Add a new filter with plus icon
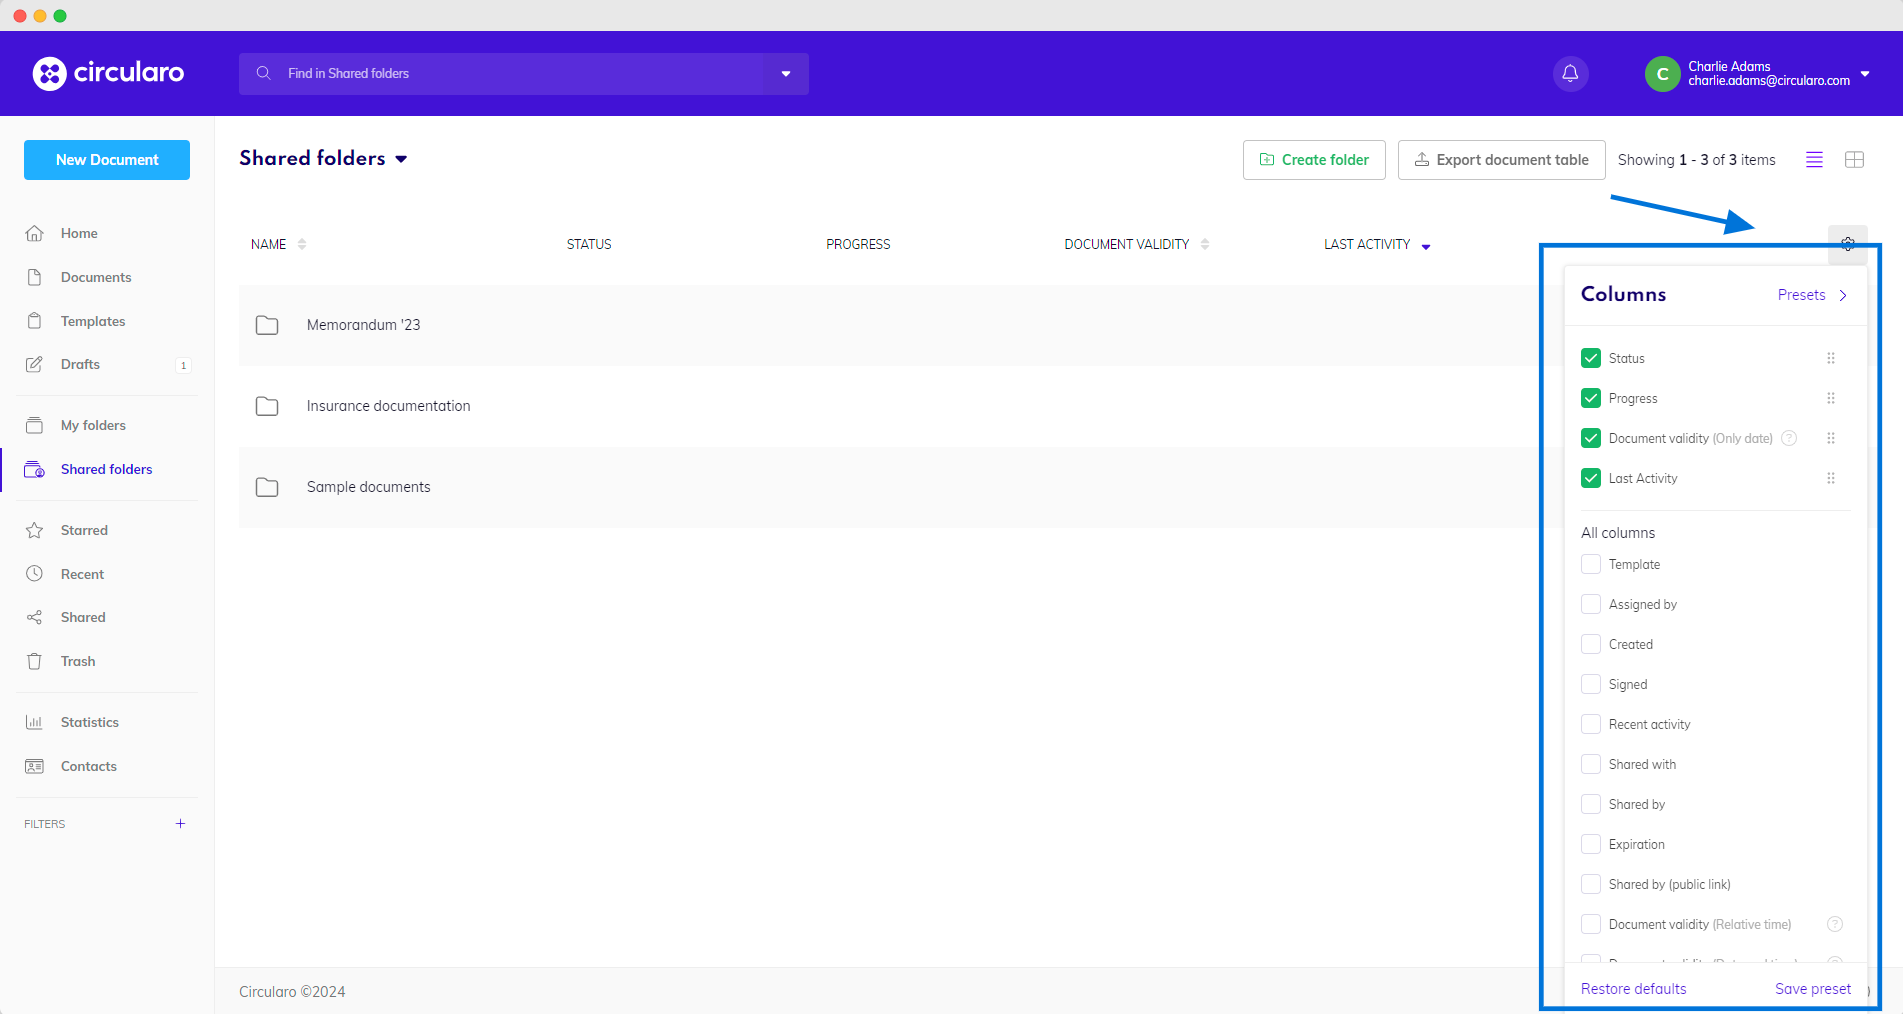1903x1014 pixels. click(180, 824)
